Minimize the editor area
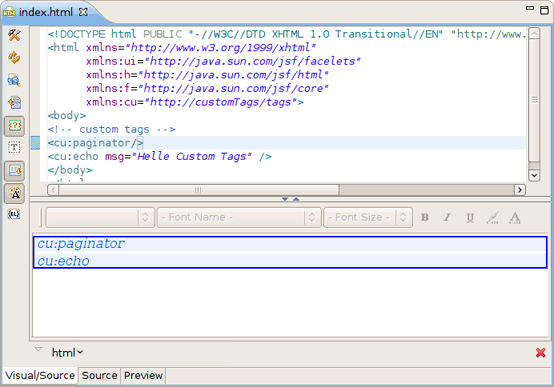Viewport: 554px width, 387px height. [x=530, y=8]
